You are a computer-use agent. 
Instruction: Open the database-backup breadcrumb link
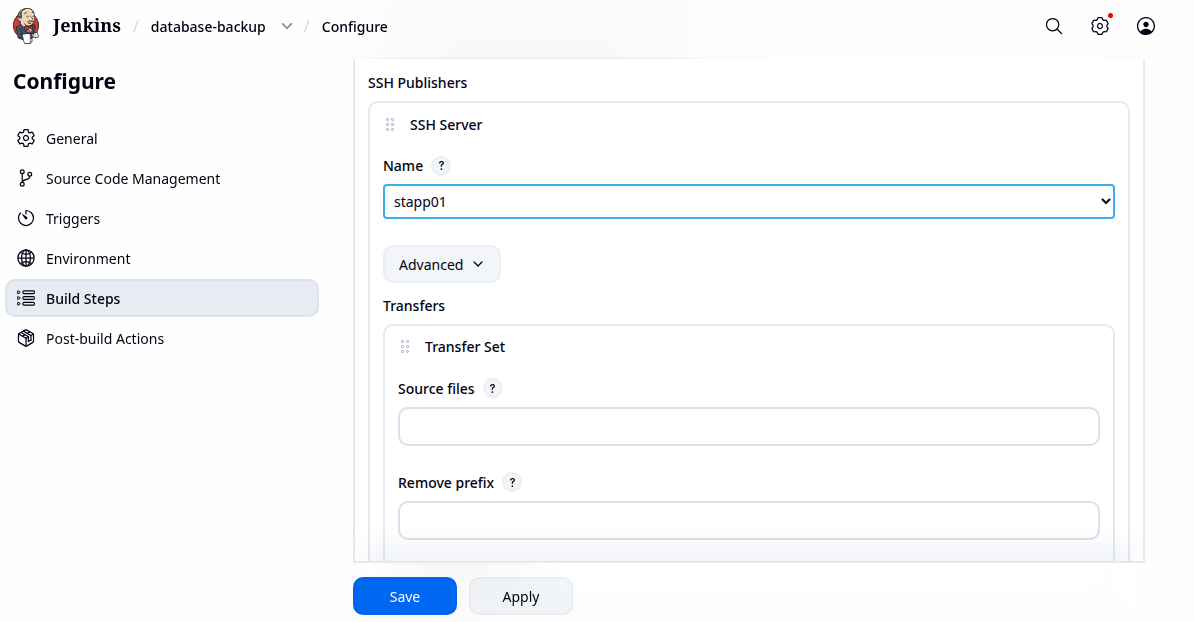[208, 27]
